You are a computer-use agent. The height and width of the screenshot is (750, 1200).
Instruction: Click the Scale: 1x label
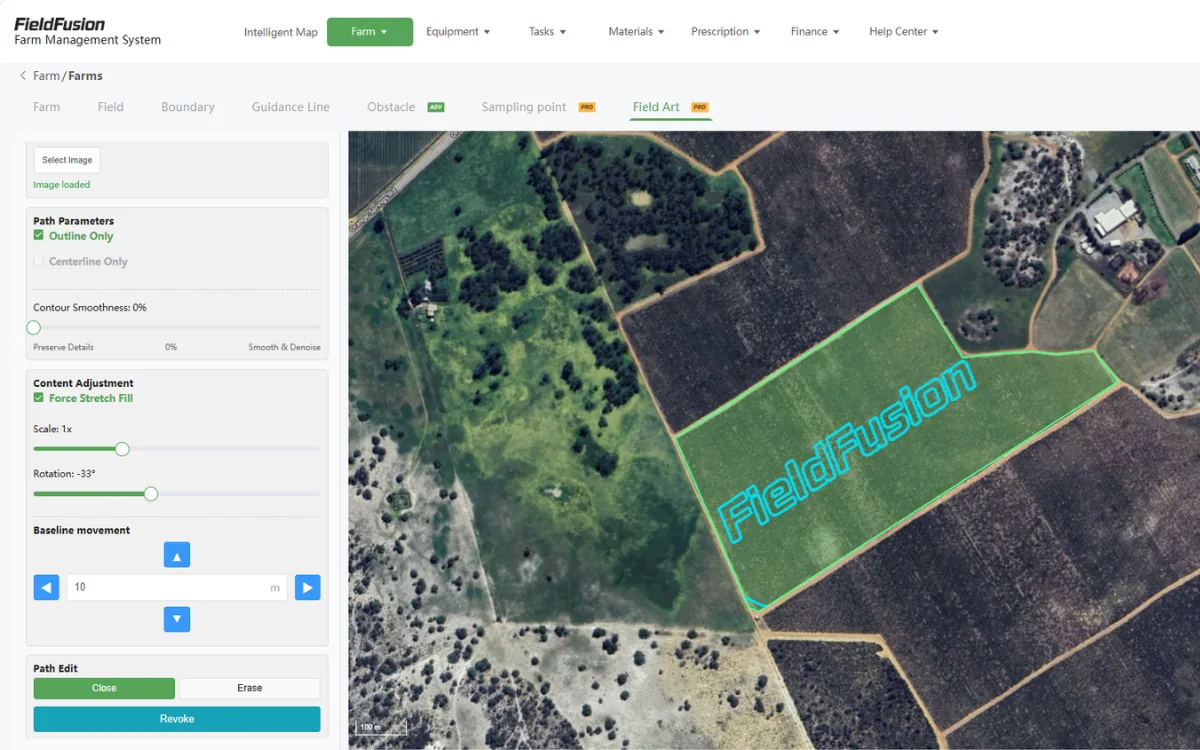tap(53, 429)
